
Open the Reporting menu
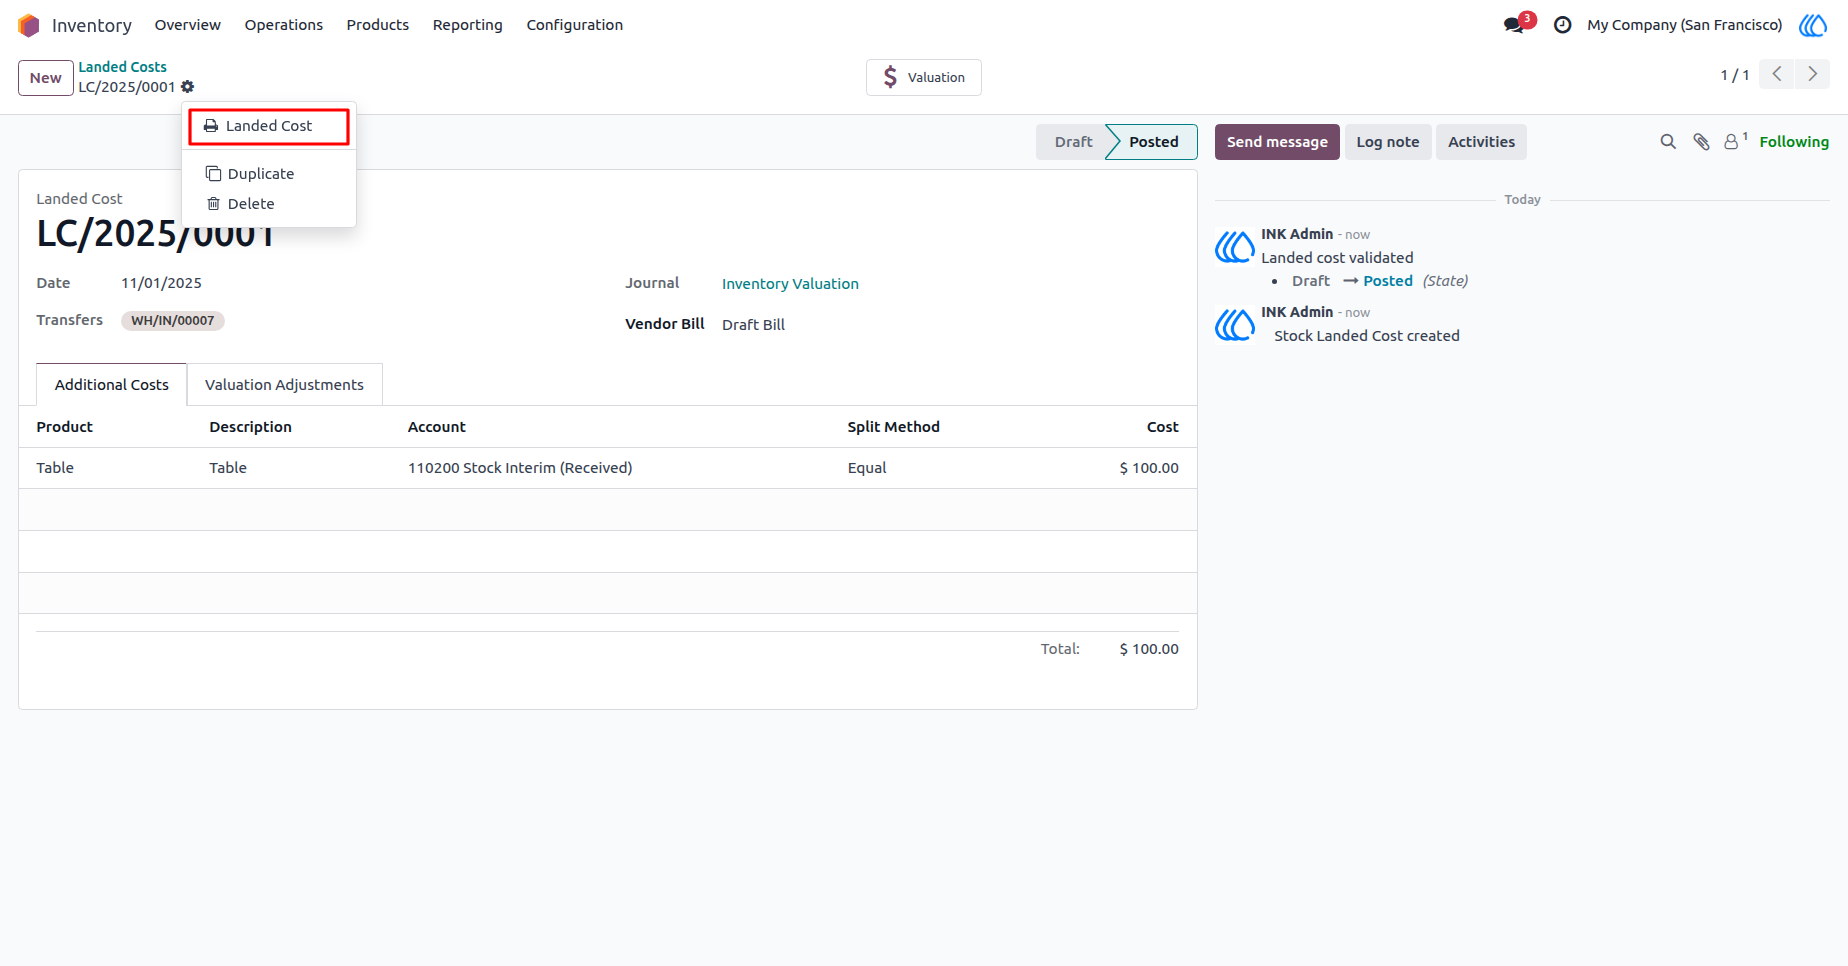(x=468, y=25)
